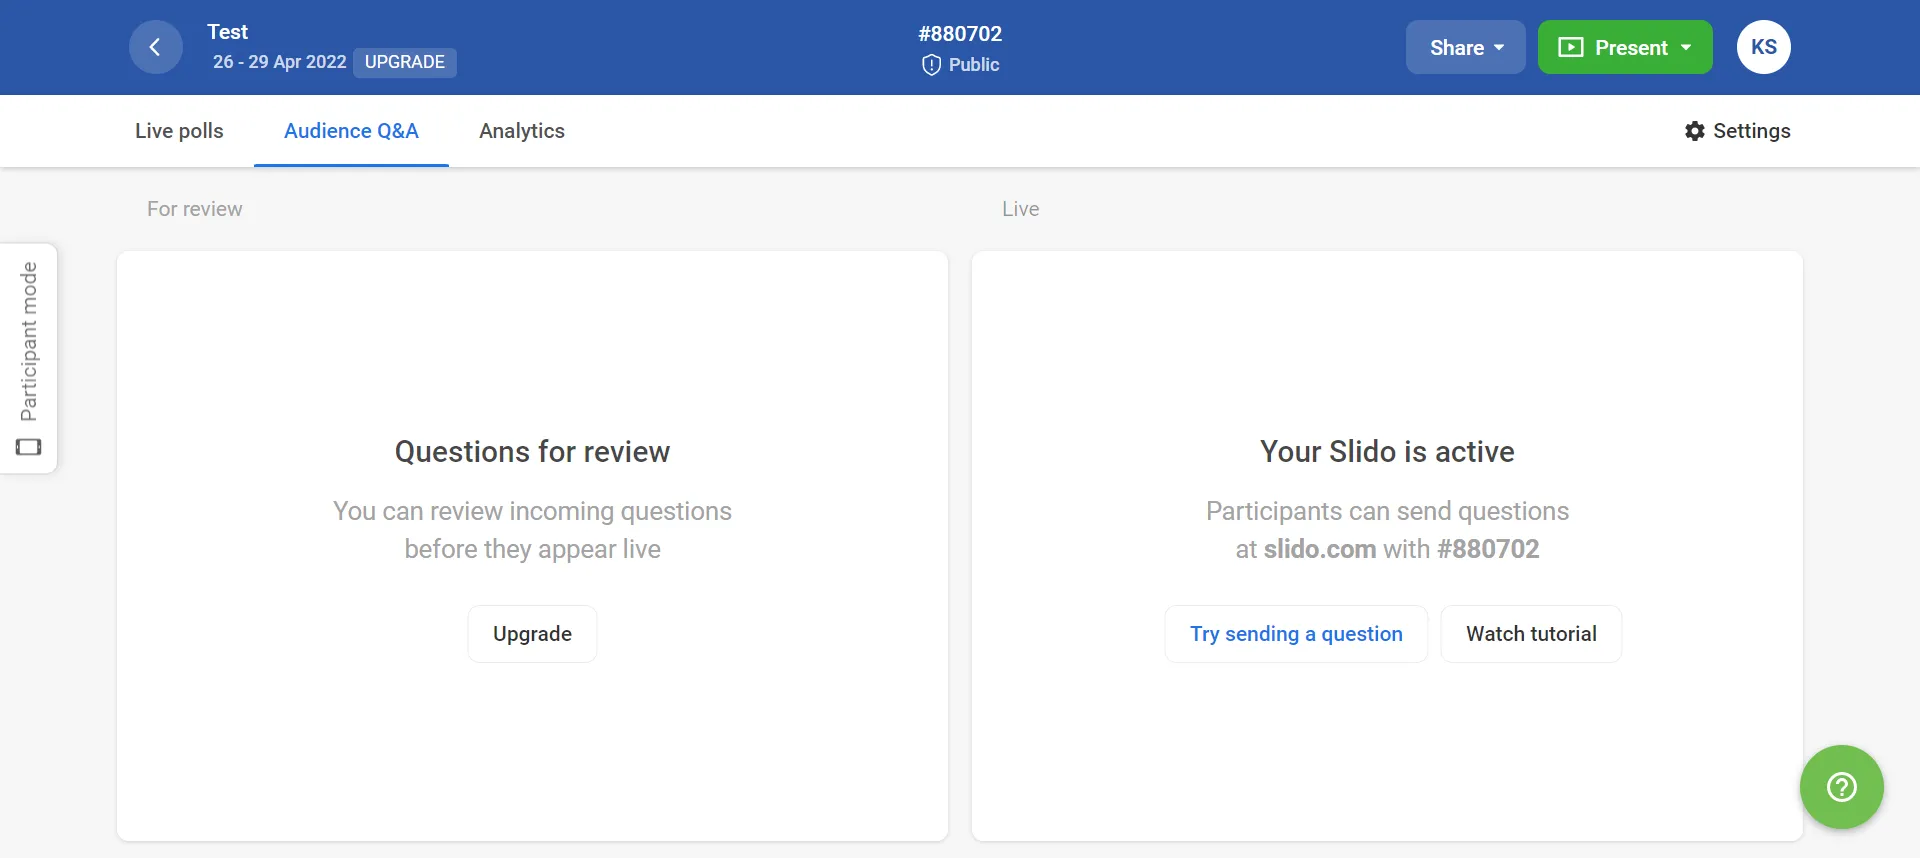The image size is (1920, 858).
Task: Click the Watch tutorial button
Action: tap(1531, 634)
